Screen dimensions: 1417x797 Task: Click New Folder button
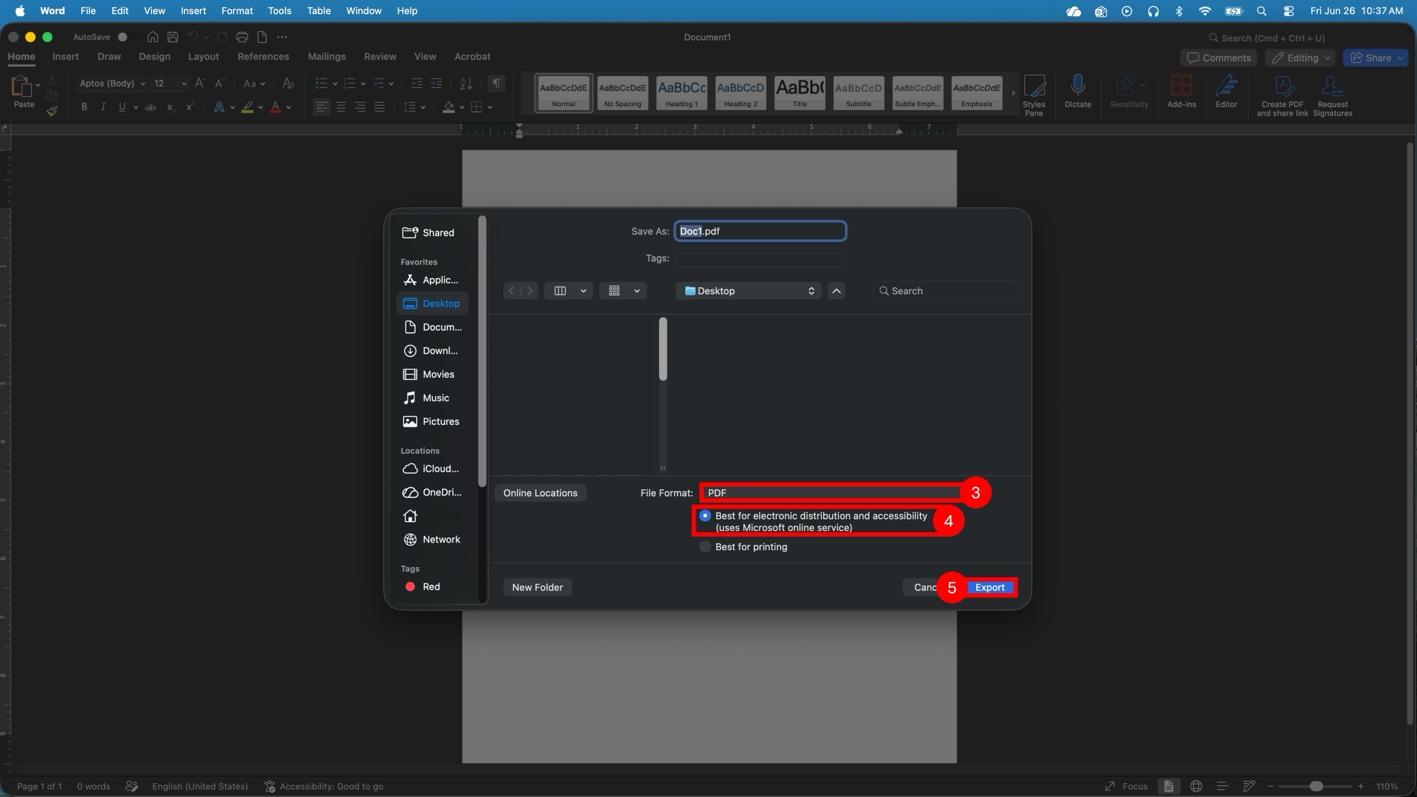537,588
